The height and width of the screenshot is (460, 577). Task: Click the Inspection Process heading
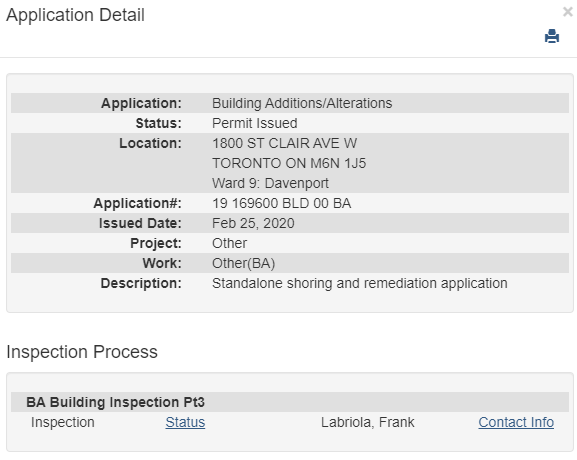pos(82,352)
